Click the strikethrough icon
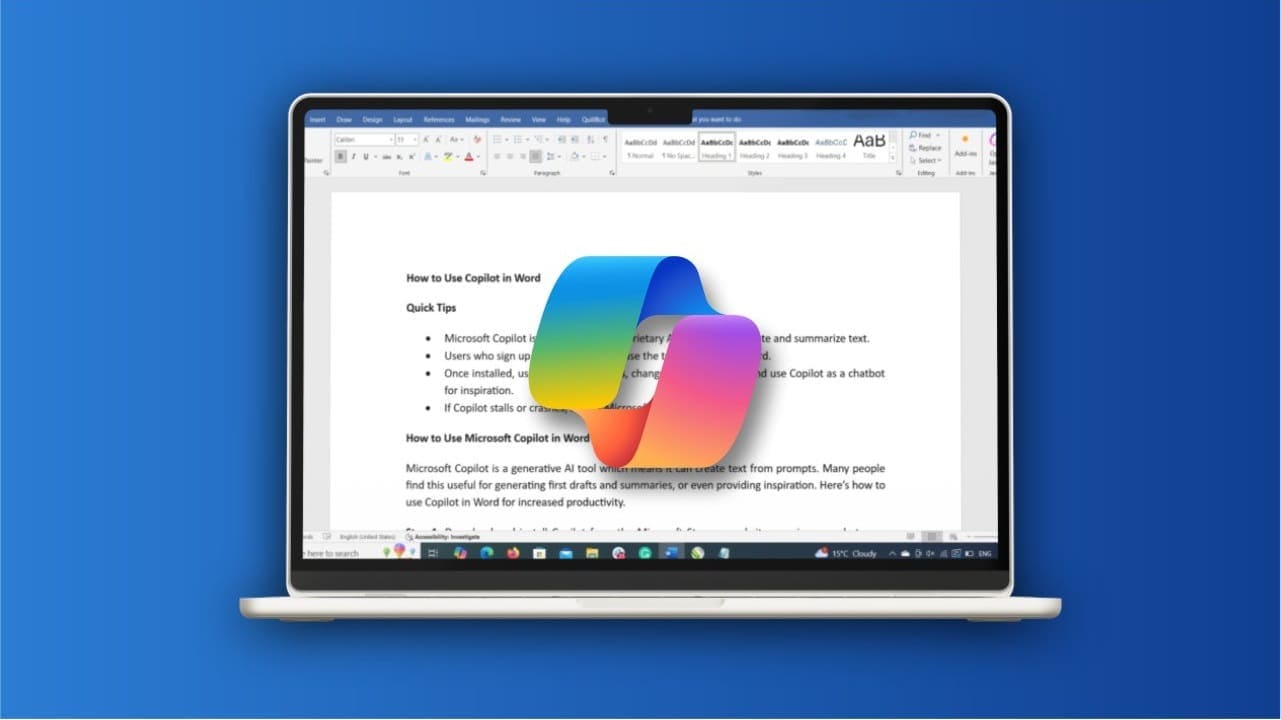The image size is (1281, 720). click(x=386, y=157)
